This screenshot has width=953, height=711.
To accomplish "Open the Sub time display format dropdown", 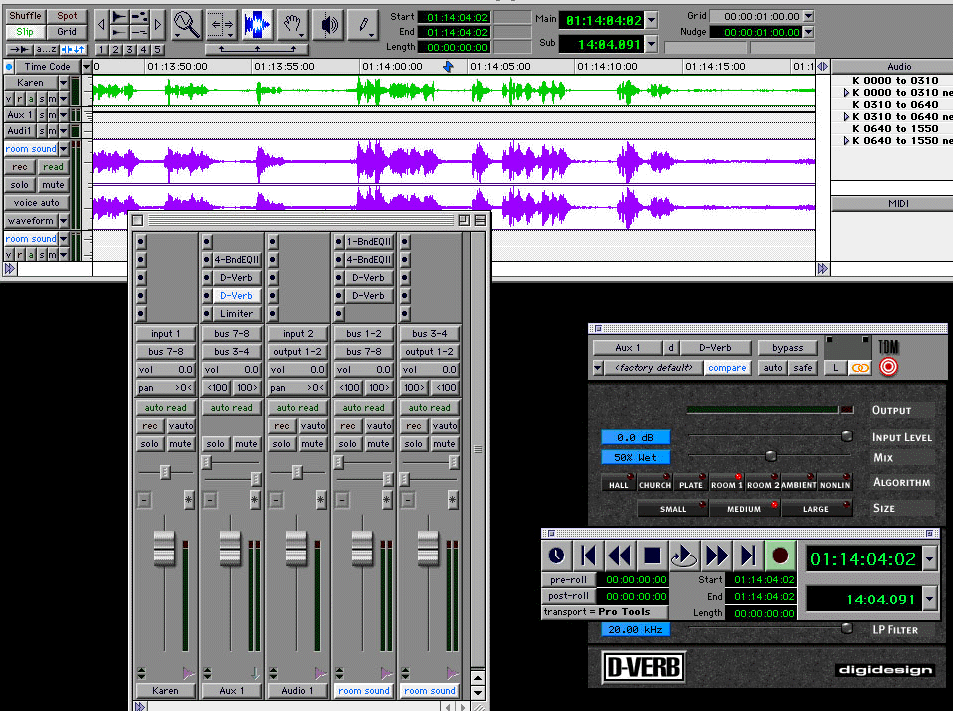I will (x=652, y=44).
